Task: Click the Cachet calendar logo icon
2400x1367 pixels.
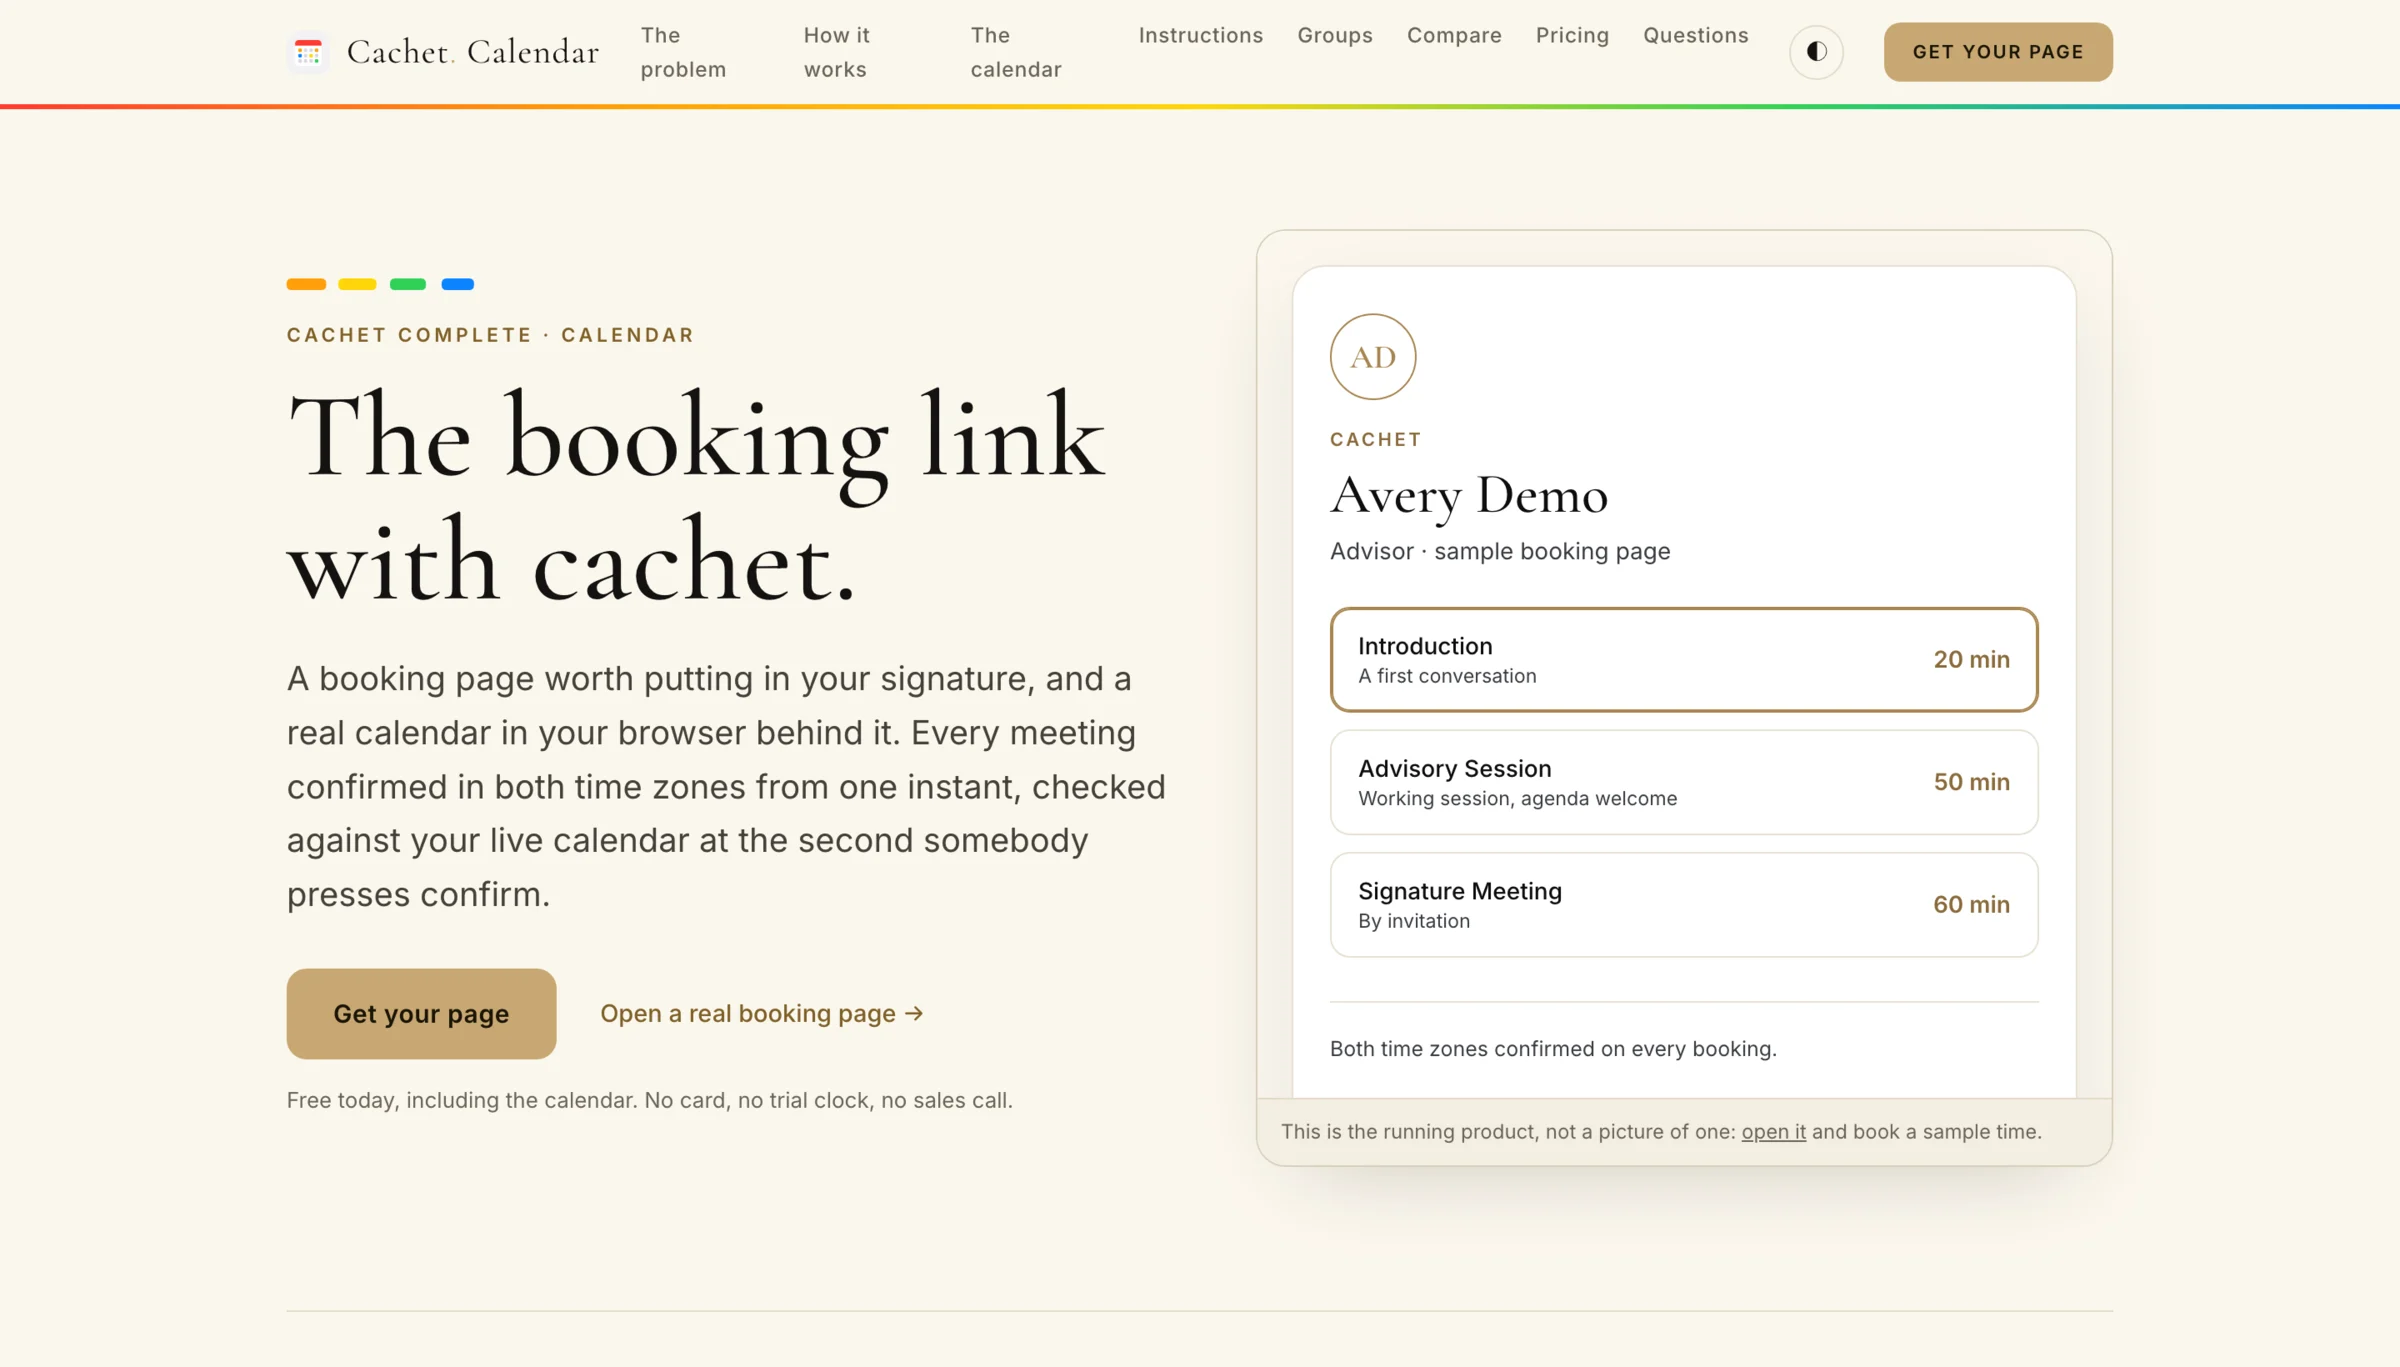Action: 308,52
